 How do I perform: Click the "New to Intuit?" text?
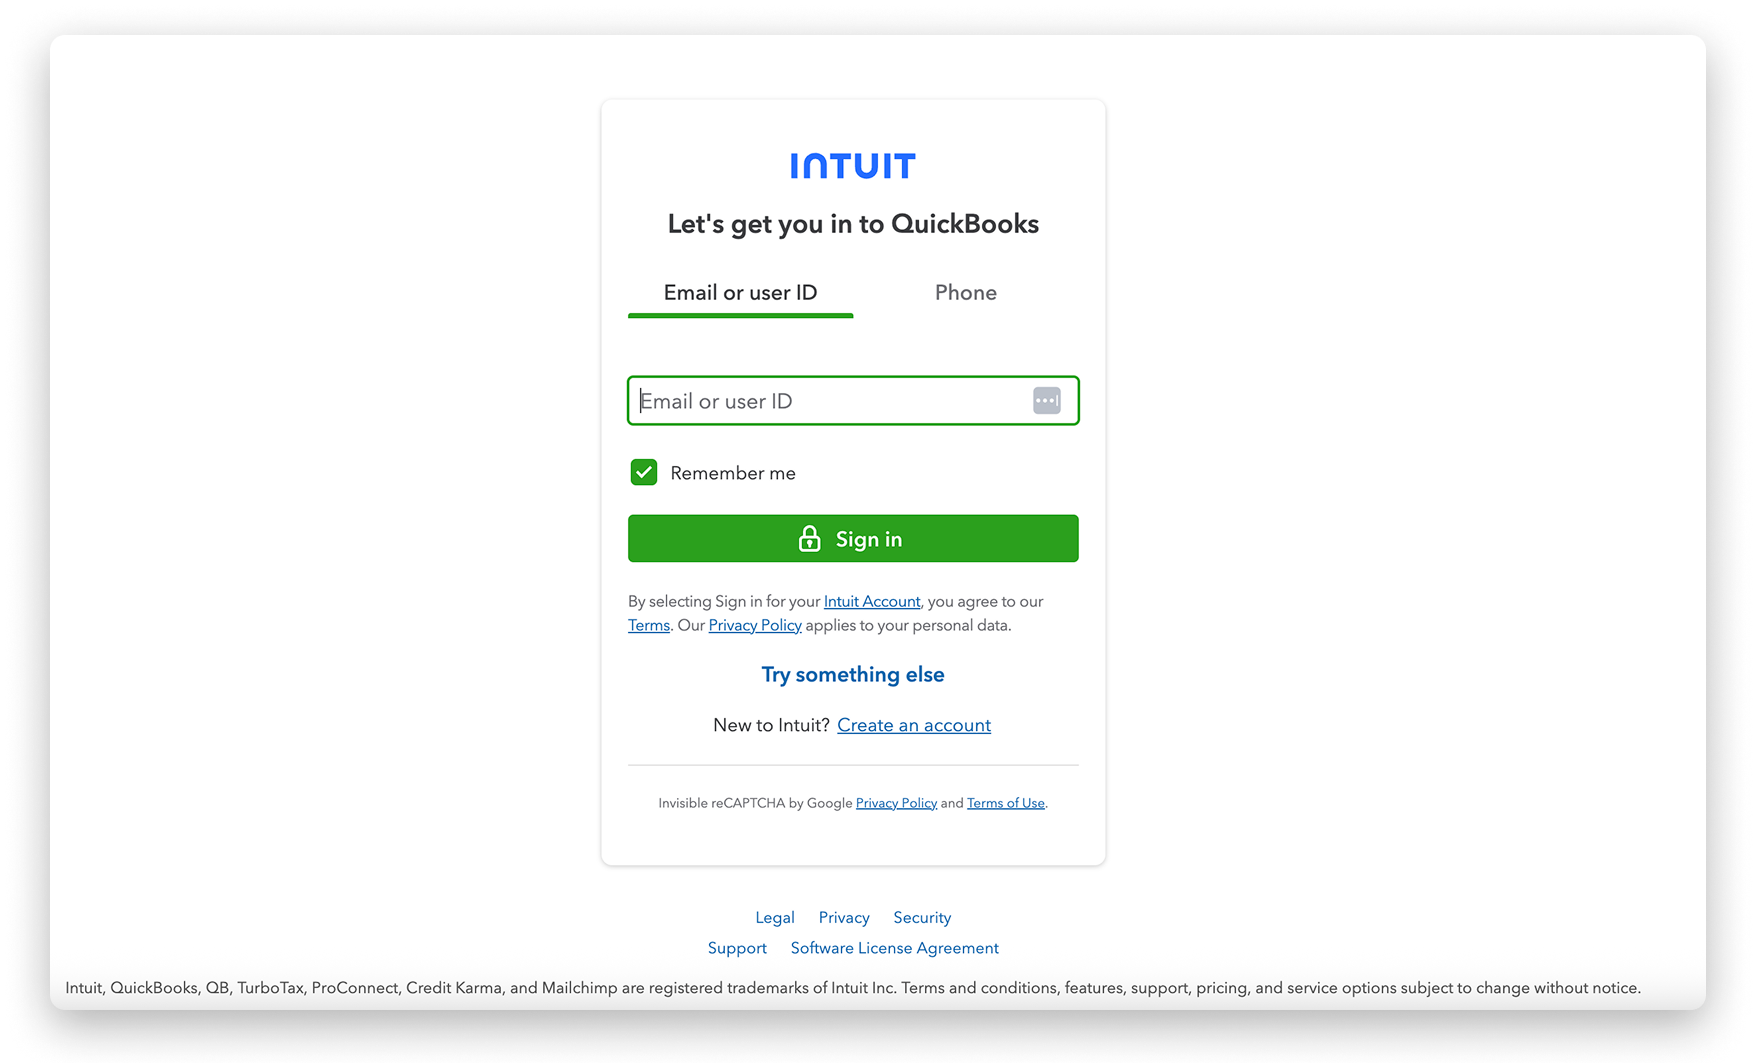point(771,725)
